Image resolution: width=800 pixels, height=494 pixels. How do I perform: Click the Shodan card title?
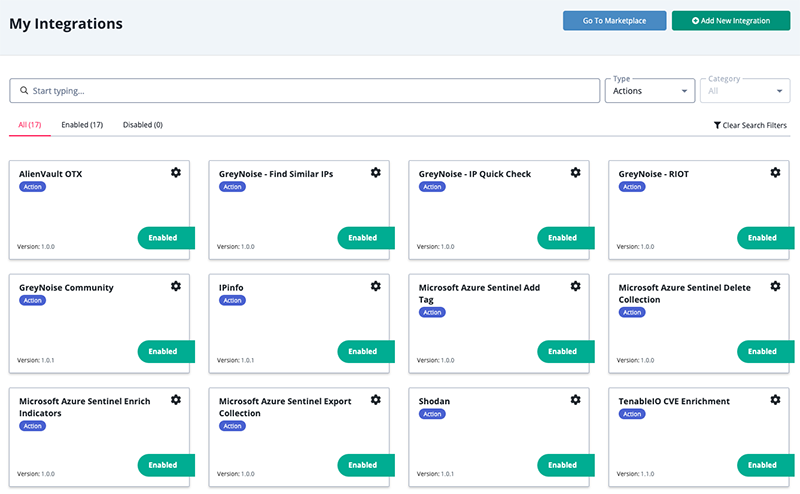pyautogui.click(x=434, y=401)
